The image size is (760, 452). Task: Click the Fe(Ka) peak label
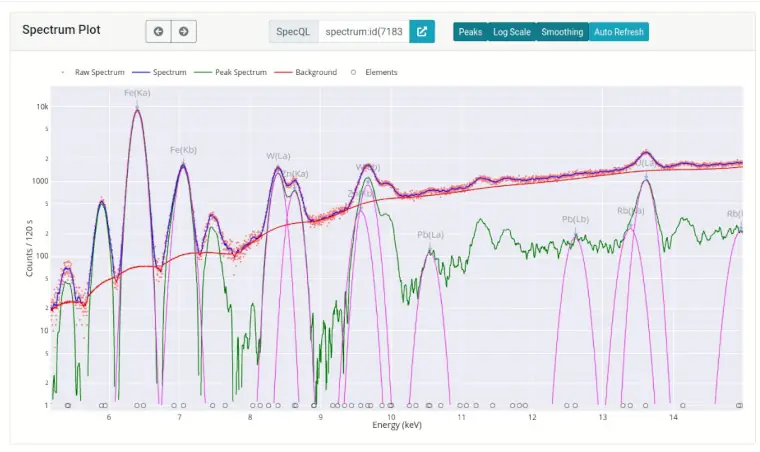click(137, 93)
